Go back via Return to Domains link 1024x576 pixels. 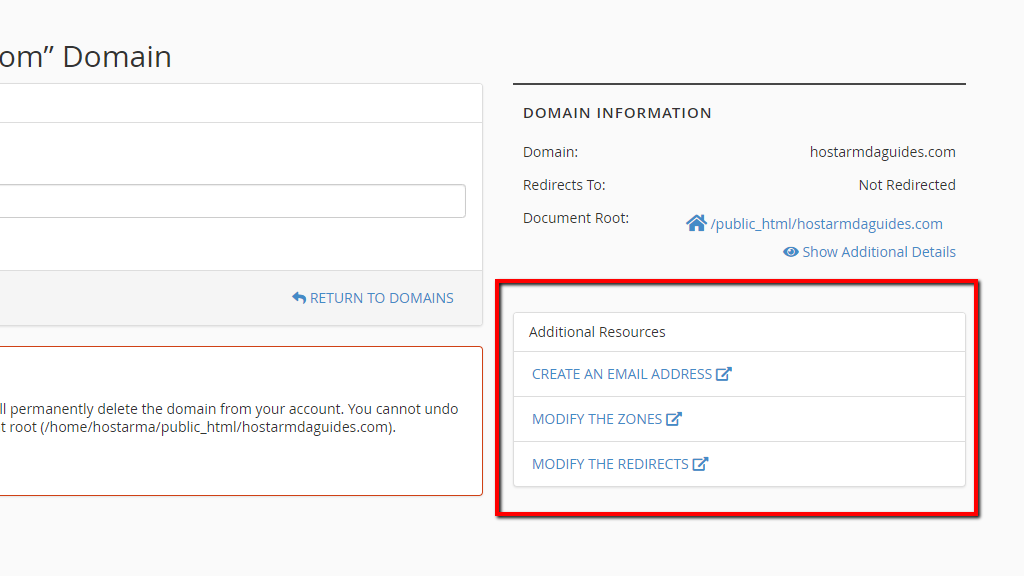tap(381, 298)
